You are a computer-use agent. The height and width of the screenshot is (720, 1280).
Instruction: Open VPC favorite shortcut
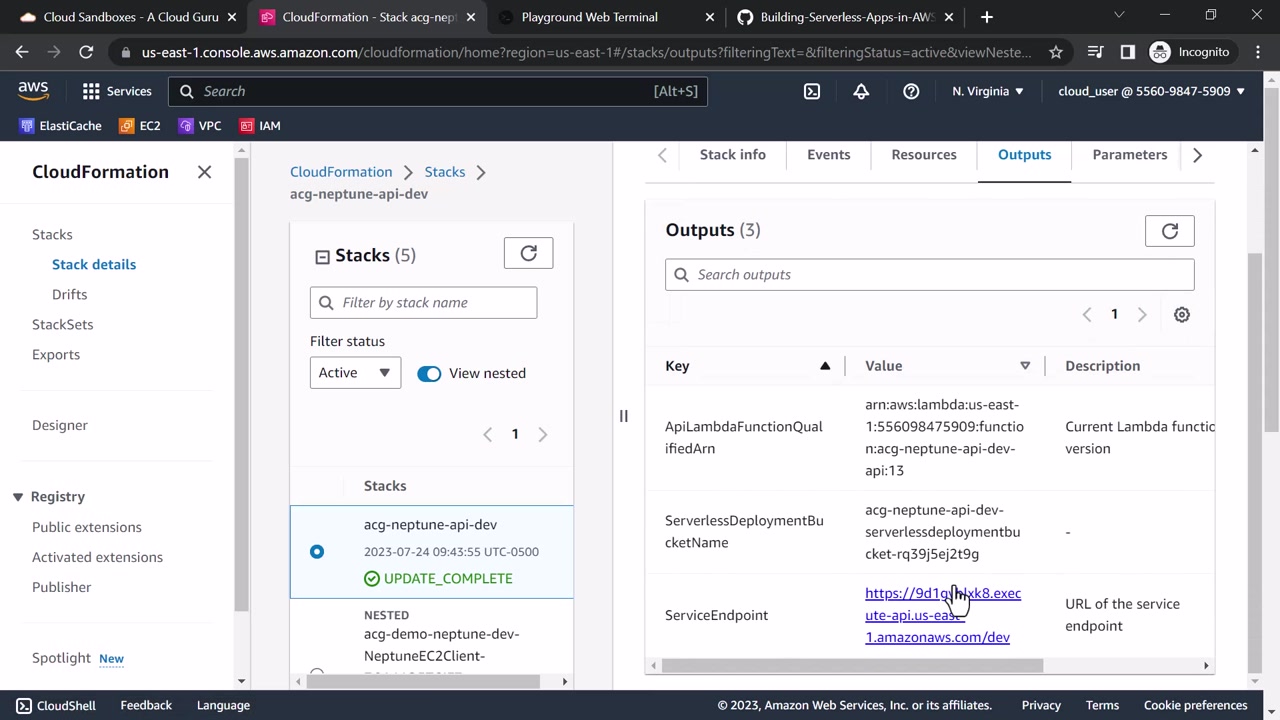pyautogui.click(x=200, y=126)
